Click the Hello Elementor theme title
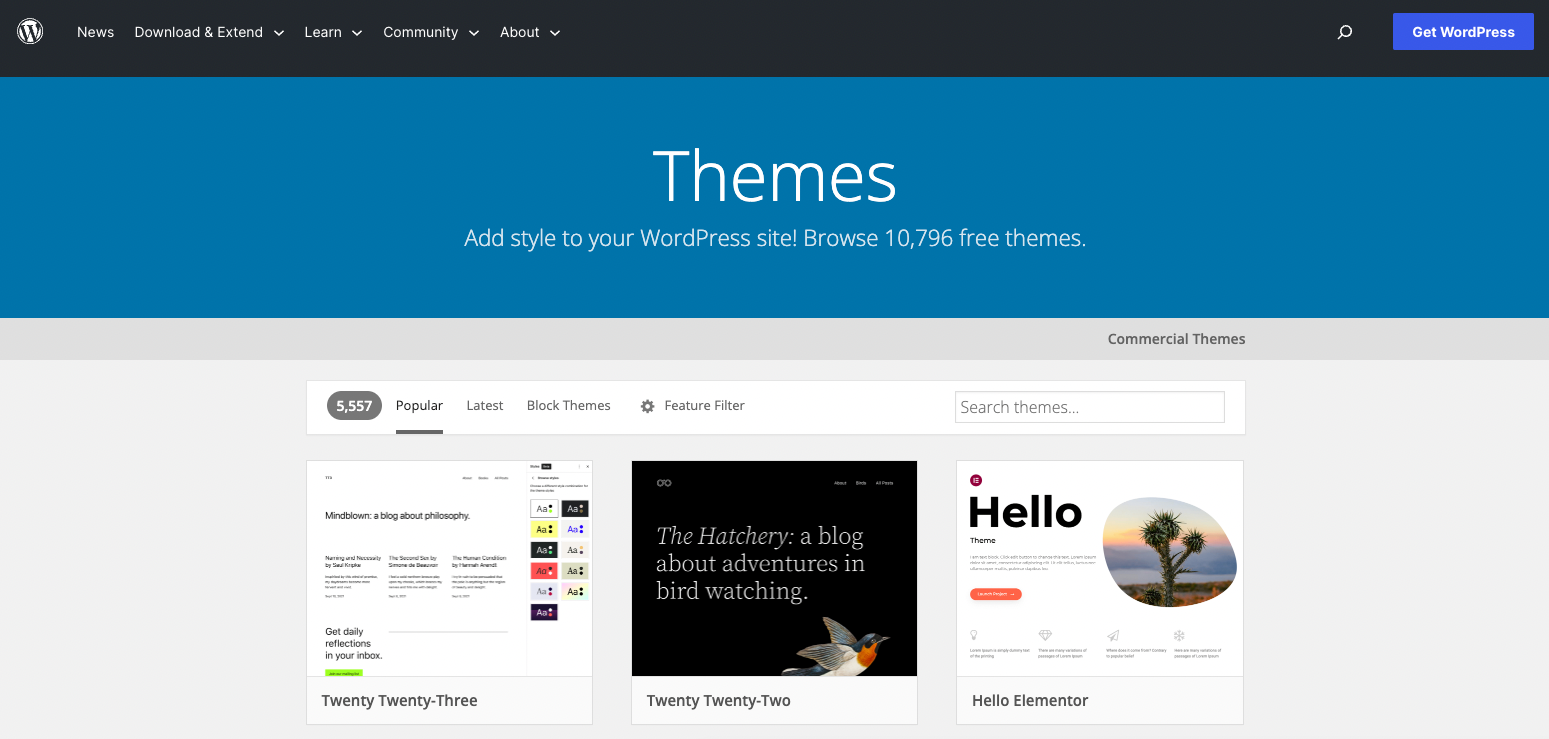This screenshot has height=739, width=1549. pyautogui.click(x=1030, y=700)
